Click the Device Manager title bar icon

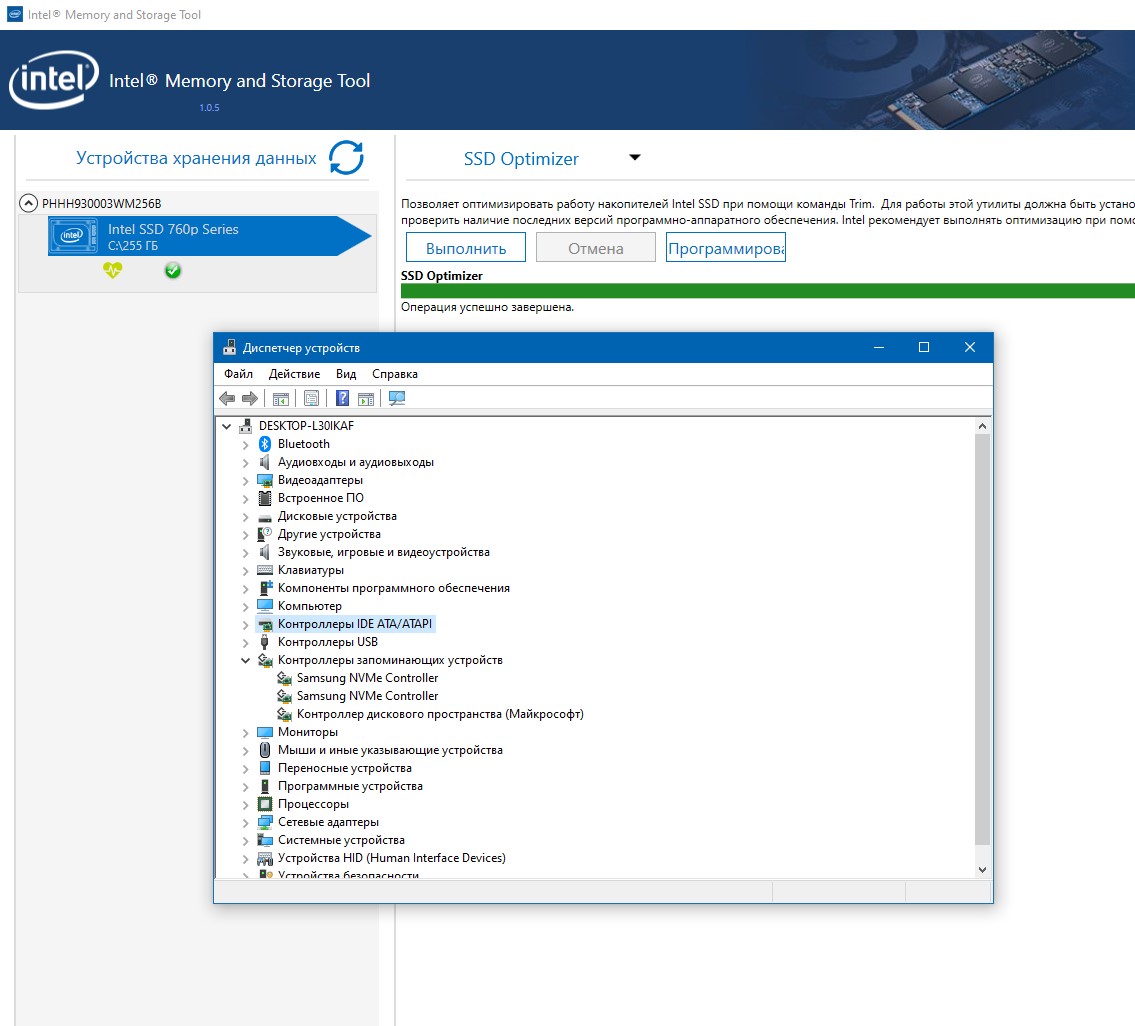[x=229, y=348]
